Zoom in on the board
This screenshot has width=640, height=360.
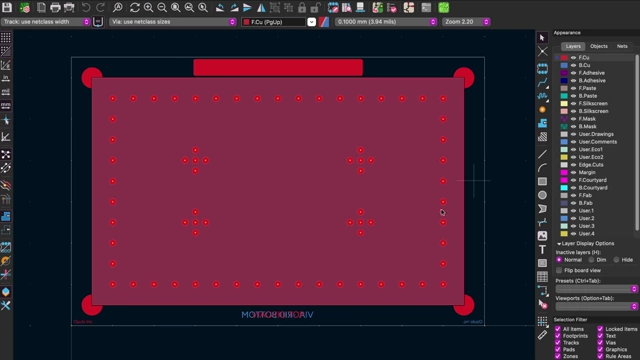149,7
